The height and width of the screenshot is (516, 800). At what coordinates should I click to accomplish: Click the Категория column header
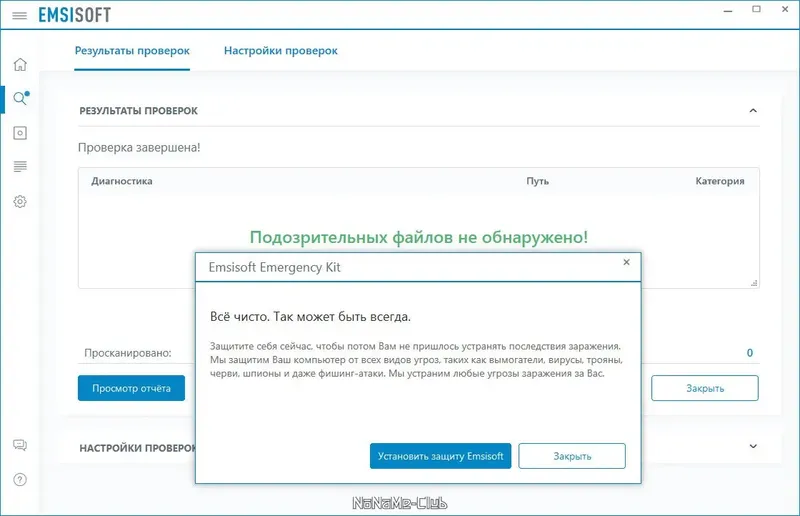point(720,181)
